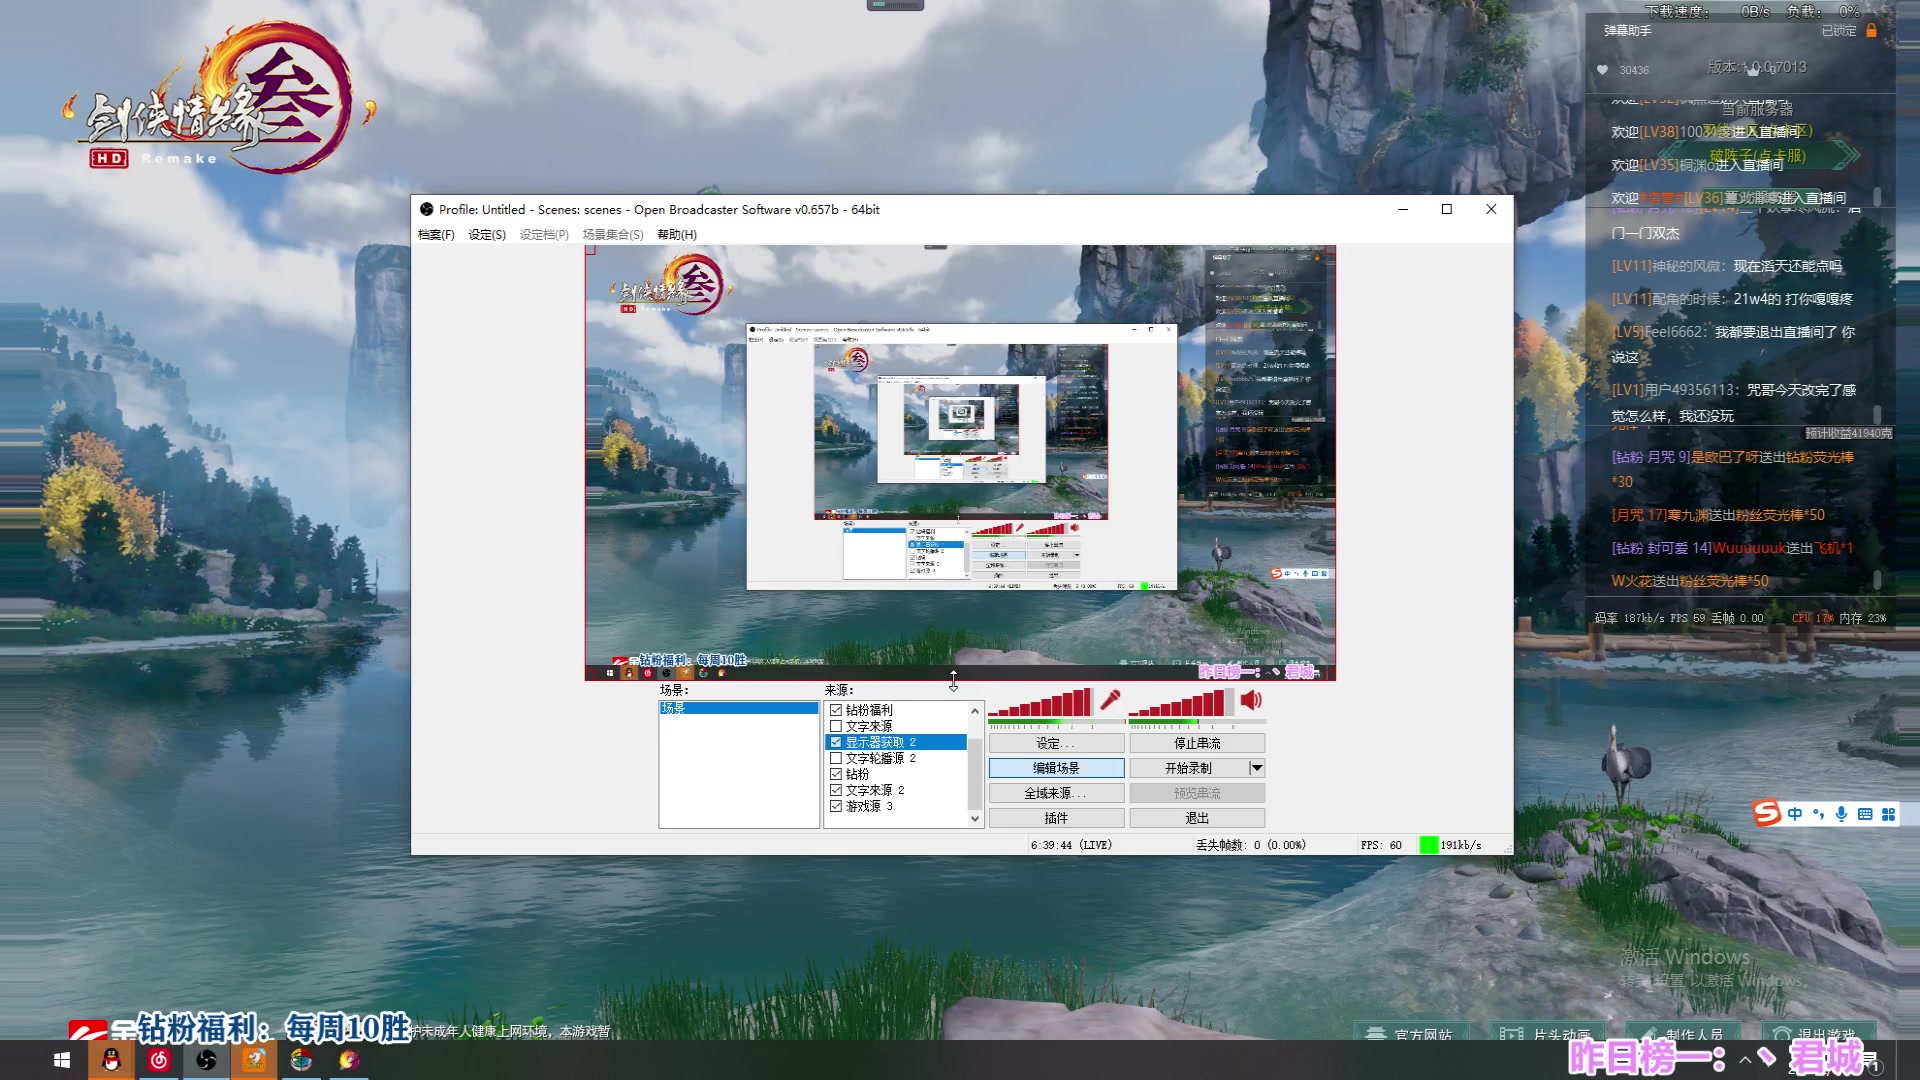
Task: Click the OBS stream preview area
Action: tap(960, 463)
